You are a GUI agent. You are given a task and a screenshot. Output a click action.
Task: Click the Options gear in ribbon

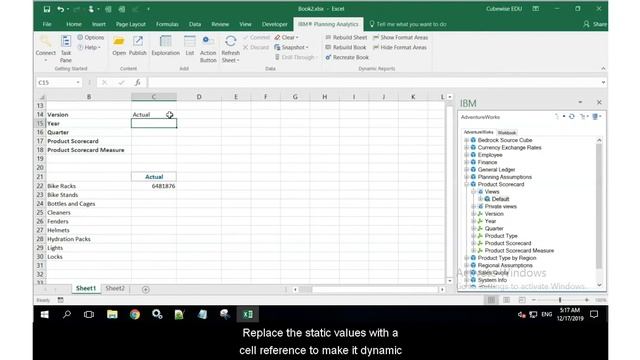tap(91, 37)
